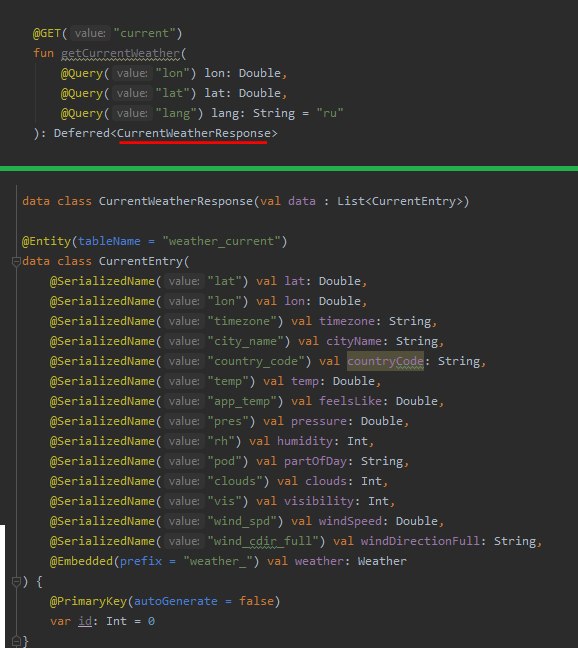
Task: Select the "timezone" serialized name string
Action: 242,321
